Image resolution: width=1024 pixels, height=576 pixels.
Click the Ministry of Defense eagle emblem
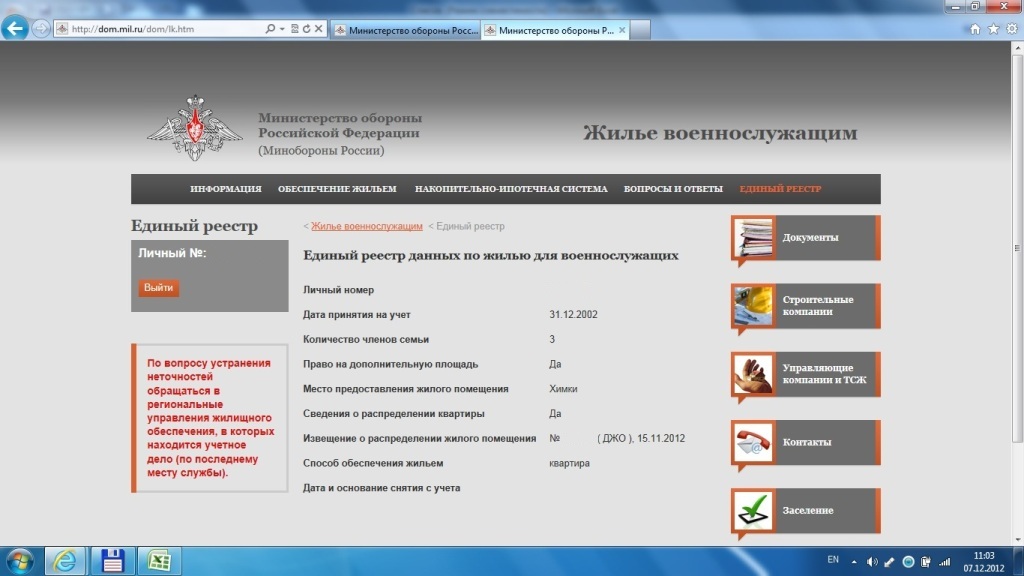coord(195,128)
